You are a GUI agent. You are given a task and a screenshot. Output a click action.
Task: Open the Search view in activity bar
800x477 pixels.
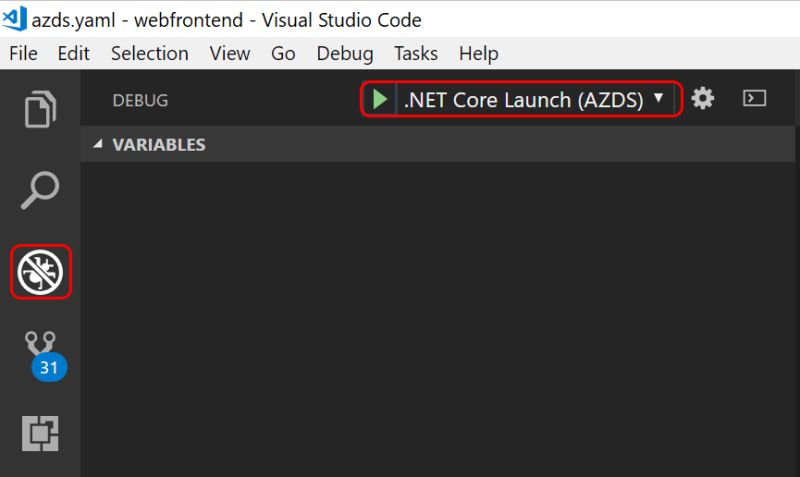click(40, 190)
